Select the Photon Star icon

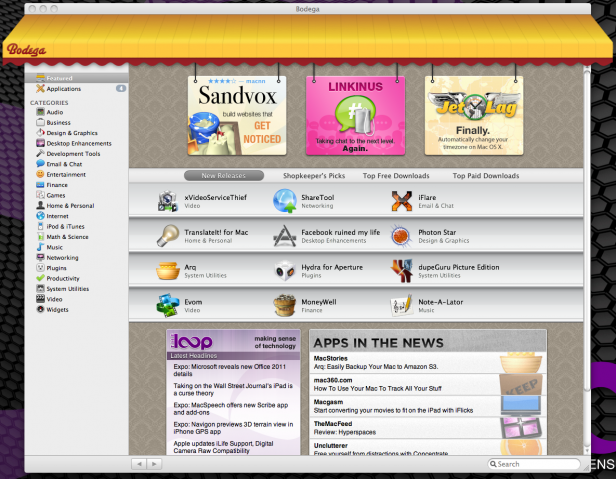pos(401,236)
